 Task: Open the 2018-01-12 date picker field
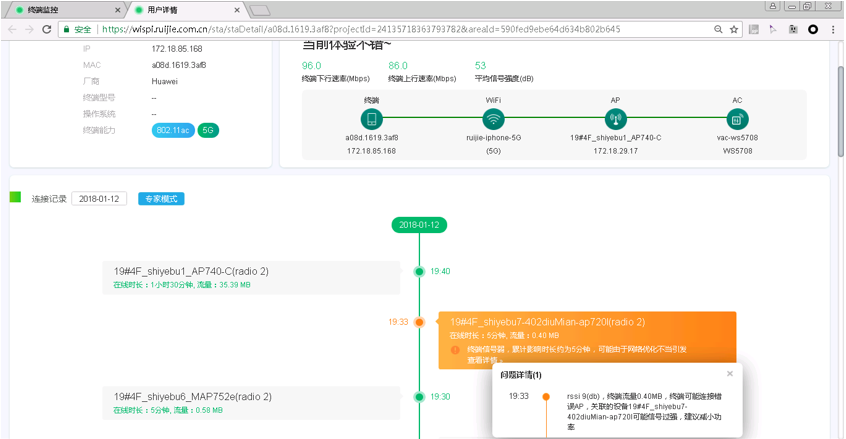(99, 199)
